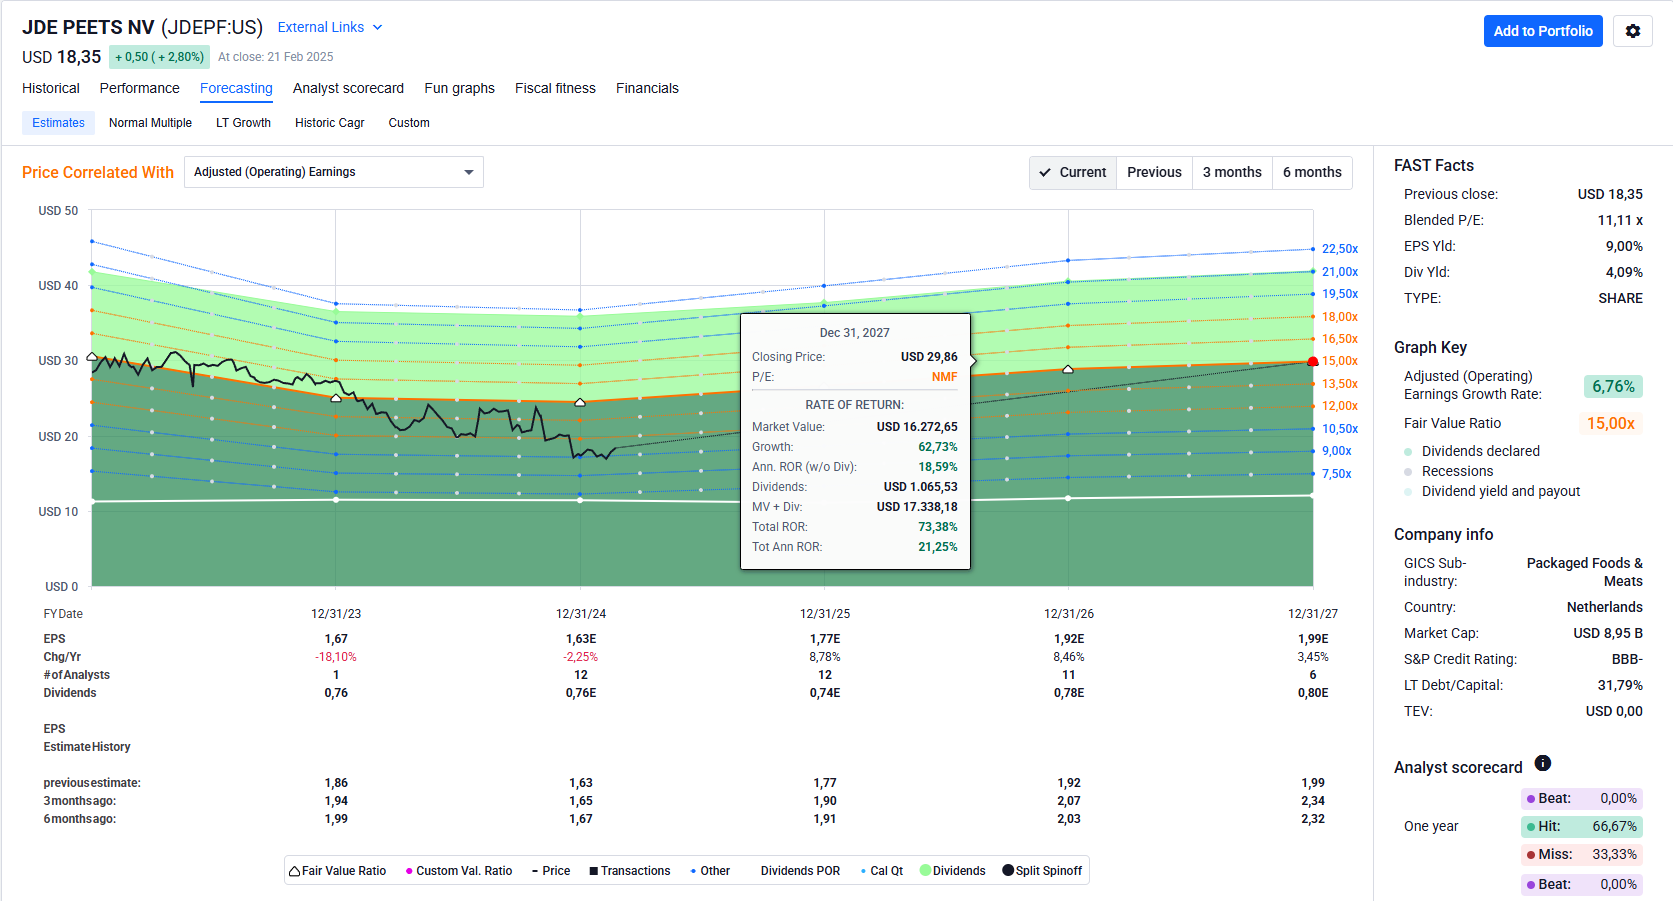
Task: Click the Analyst scorecard info icon
Action: click(x=1542, y=764)
